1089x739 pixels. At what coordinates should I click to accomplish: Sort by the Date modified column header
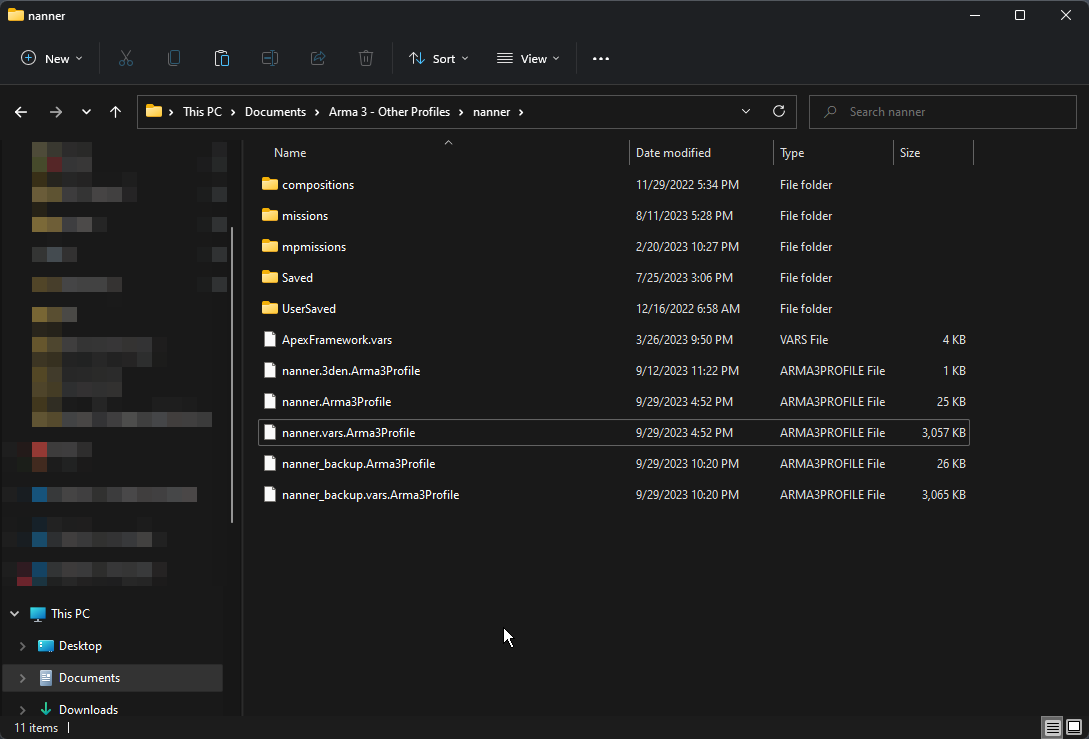[x=673, y=153]
